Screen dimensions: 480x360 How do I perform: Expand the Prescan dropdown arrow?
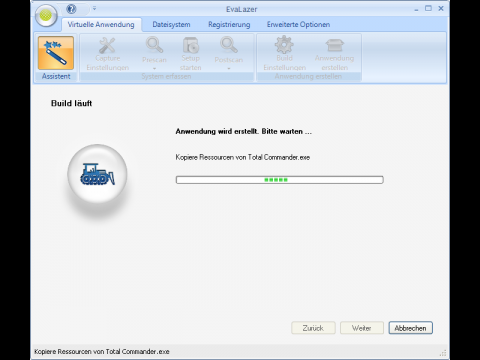click(154, 69)
